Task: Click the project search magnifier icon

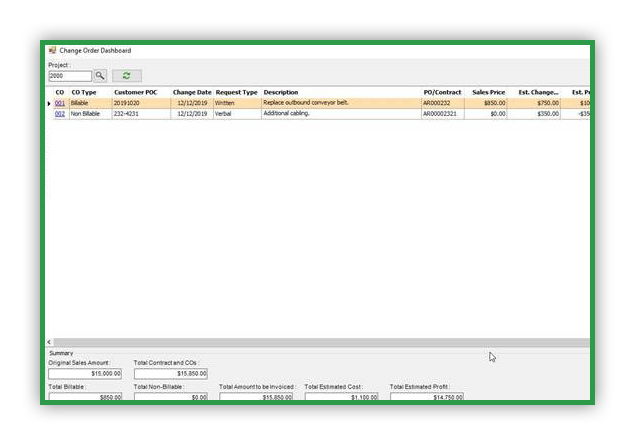Action: 100,76
